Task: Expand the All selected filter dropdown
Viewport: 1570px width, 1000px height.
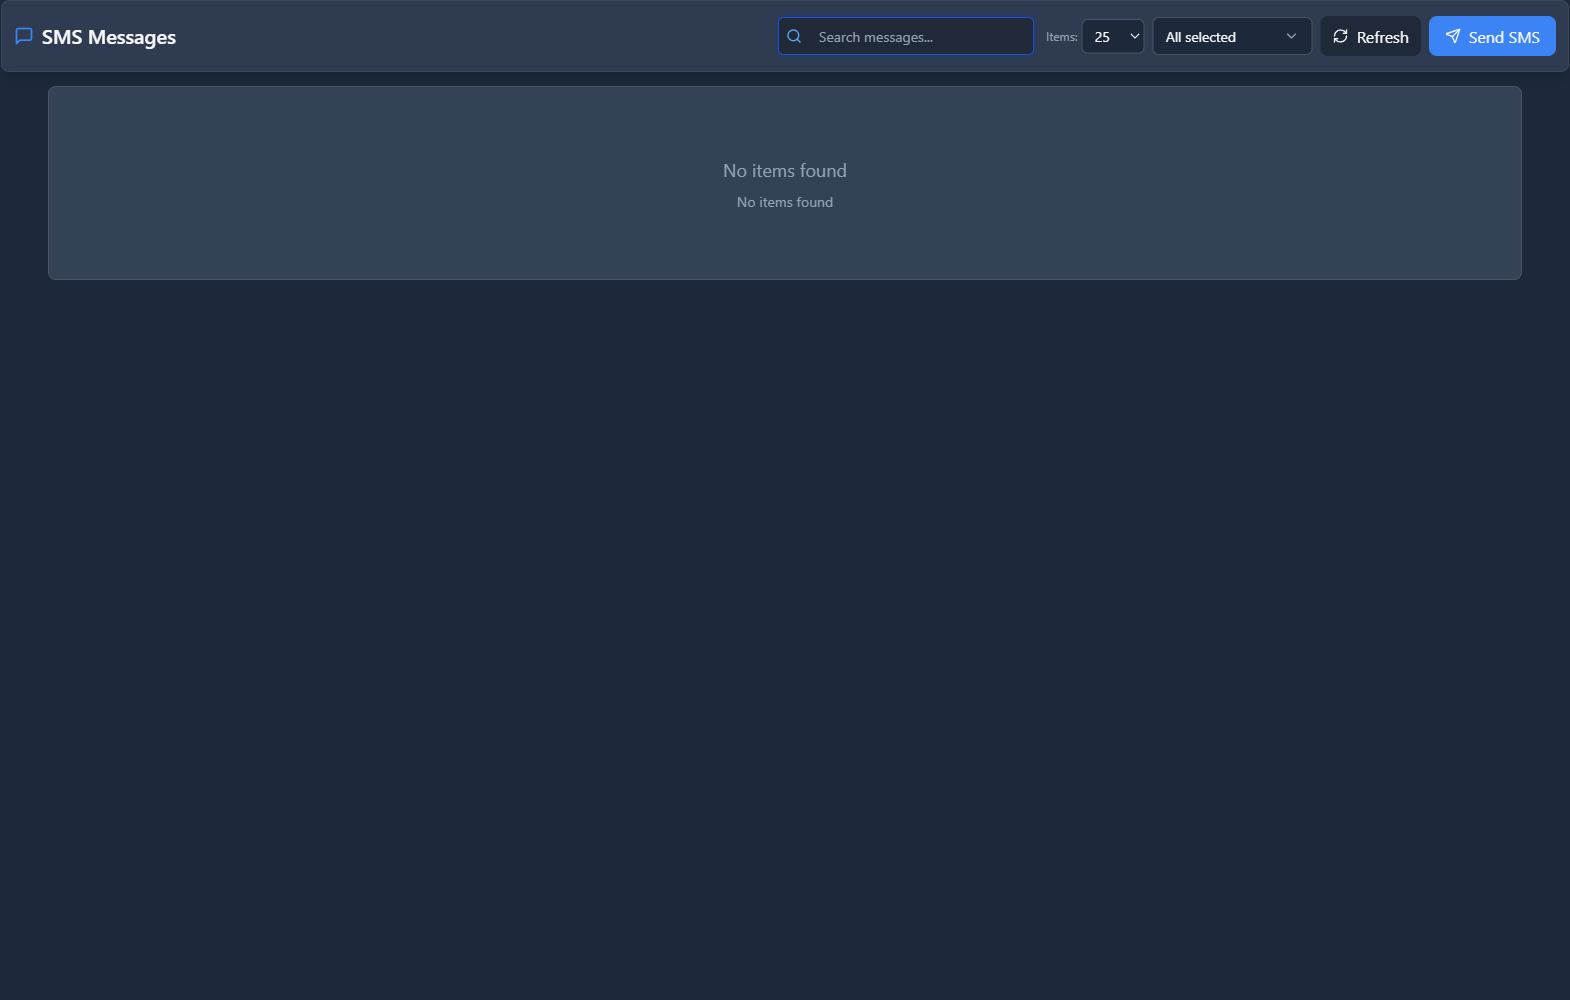Action: pyautogui.click(x=1231, y=36)
